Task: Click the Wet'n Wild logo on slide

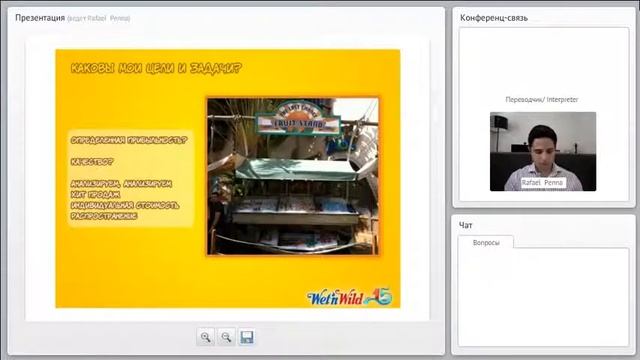Action: pos(350,297)
